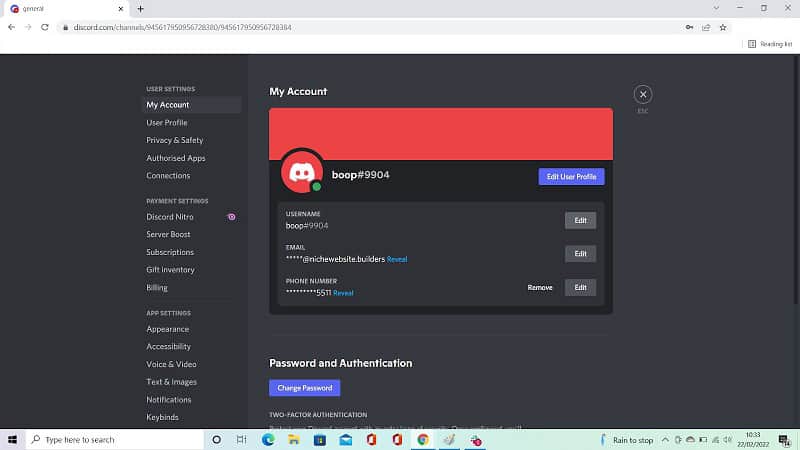Reload the Discord page
The image size is (800, 450).
[x=45, y=28]
